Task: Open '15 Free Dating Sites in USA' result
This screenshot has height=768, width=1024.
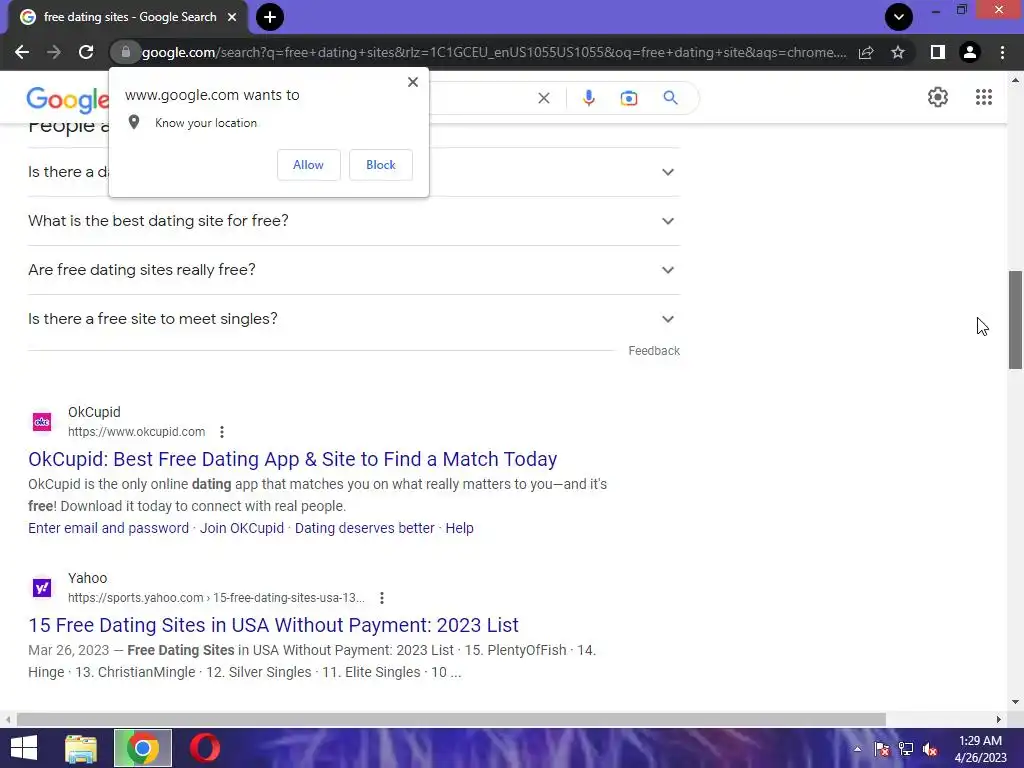Action: (274, 625)
